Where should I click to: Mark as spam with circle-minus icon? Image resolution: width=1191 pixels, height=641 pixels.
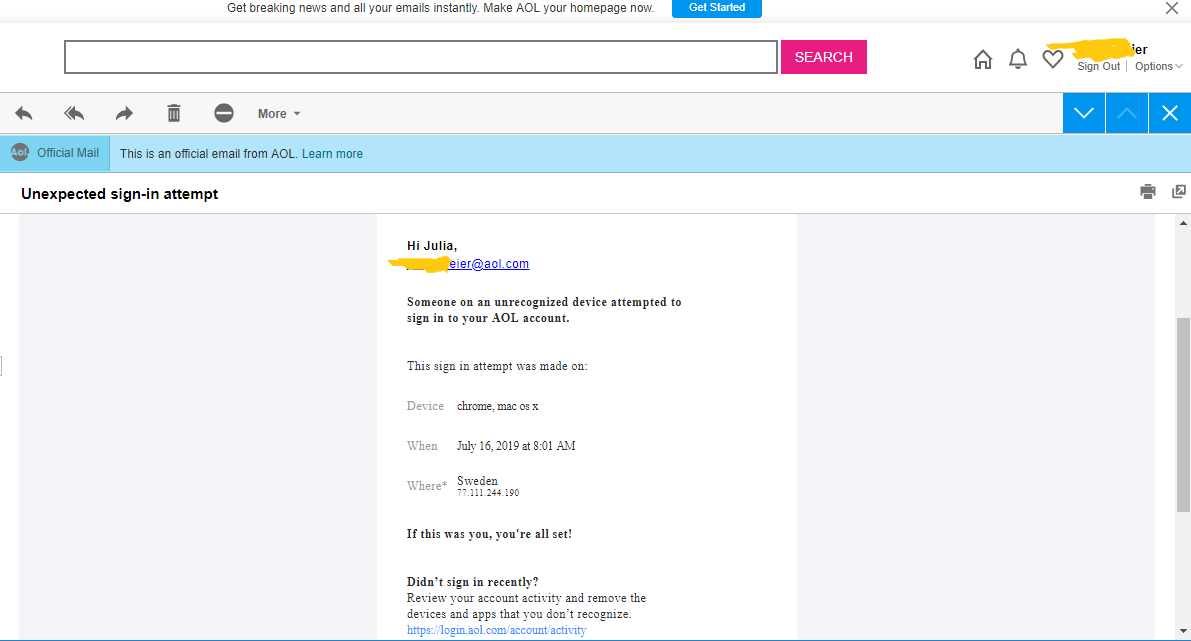223,113
